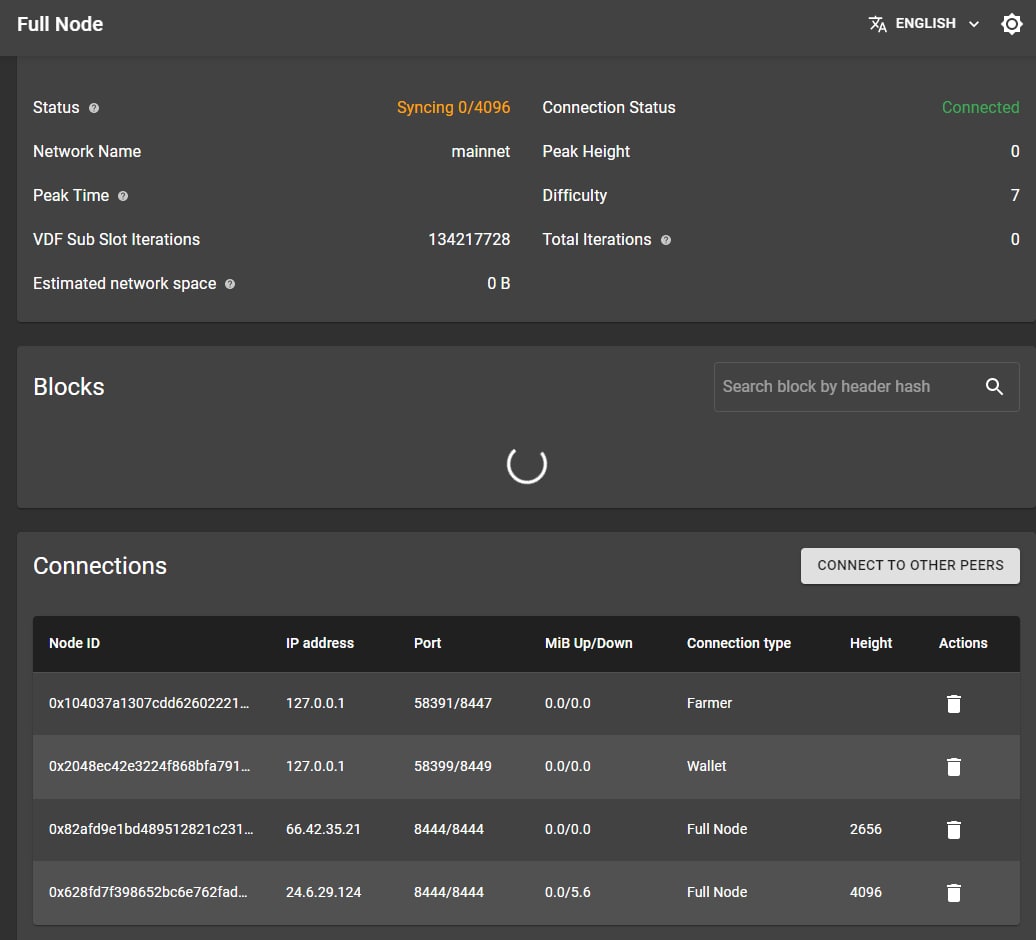Click the Connection type column header
This screenshot has height=940, width=1036.
click(739, 643)
